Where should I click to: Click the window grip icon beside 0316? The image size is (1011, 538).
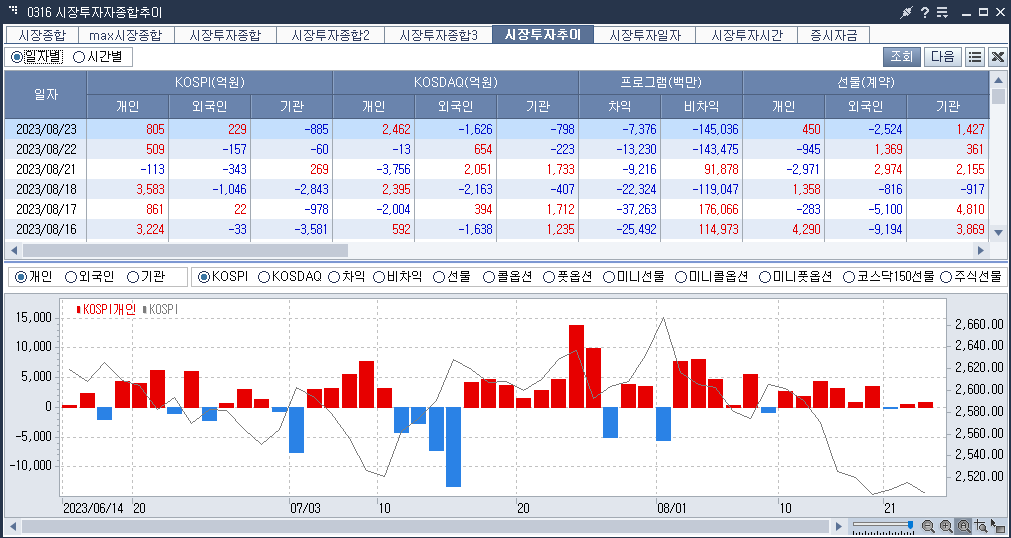pyautogui.click(x=14, y=11)
